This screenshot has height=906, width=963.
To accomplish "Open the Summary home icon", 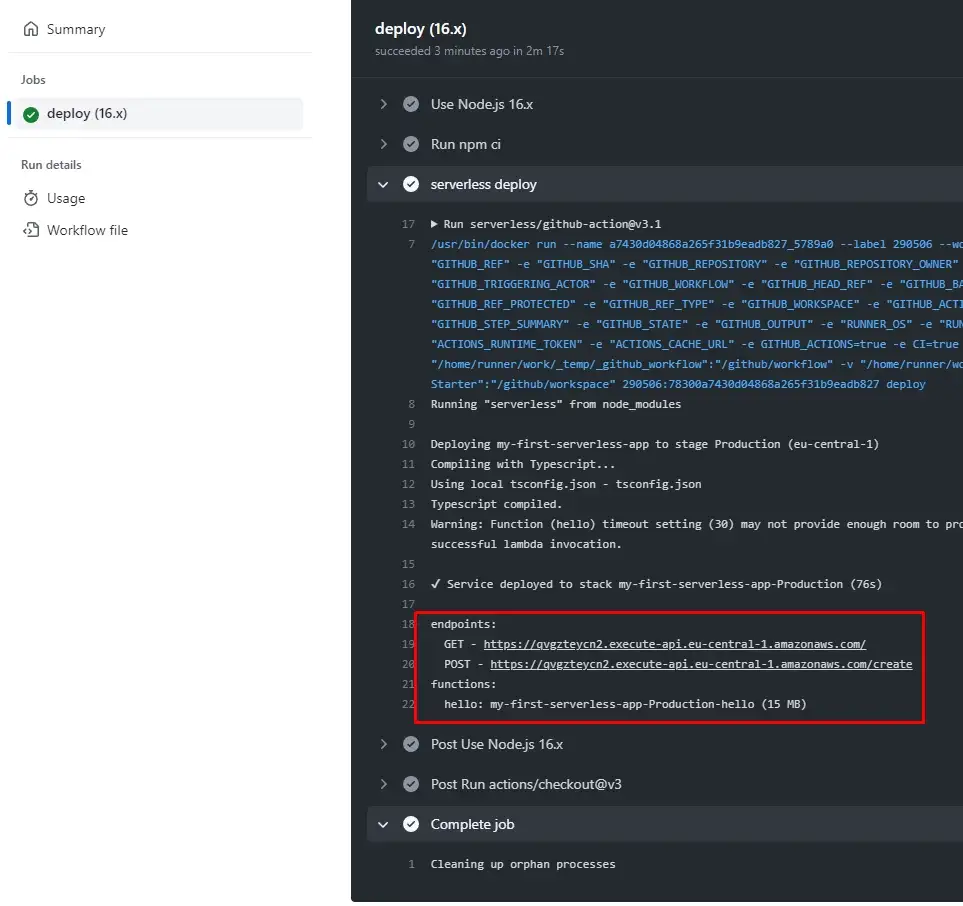I will [31, 29].
